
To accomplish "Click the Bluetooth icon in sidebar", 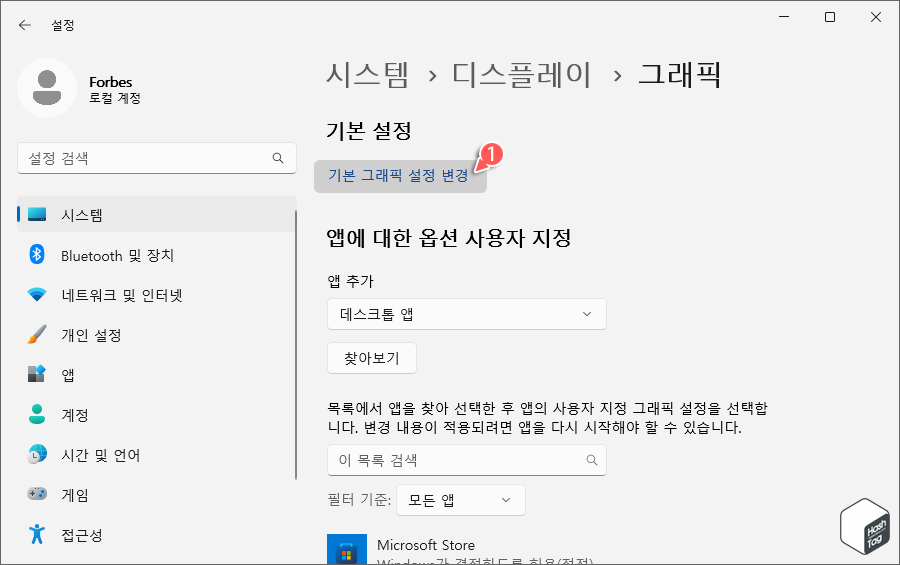I will [37, 254].
